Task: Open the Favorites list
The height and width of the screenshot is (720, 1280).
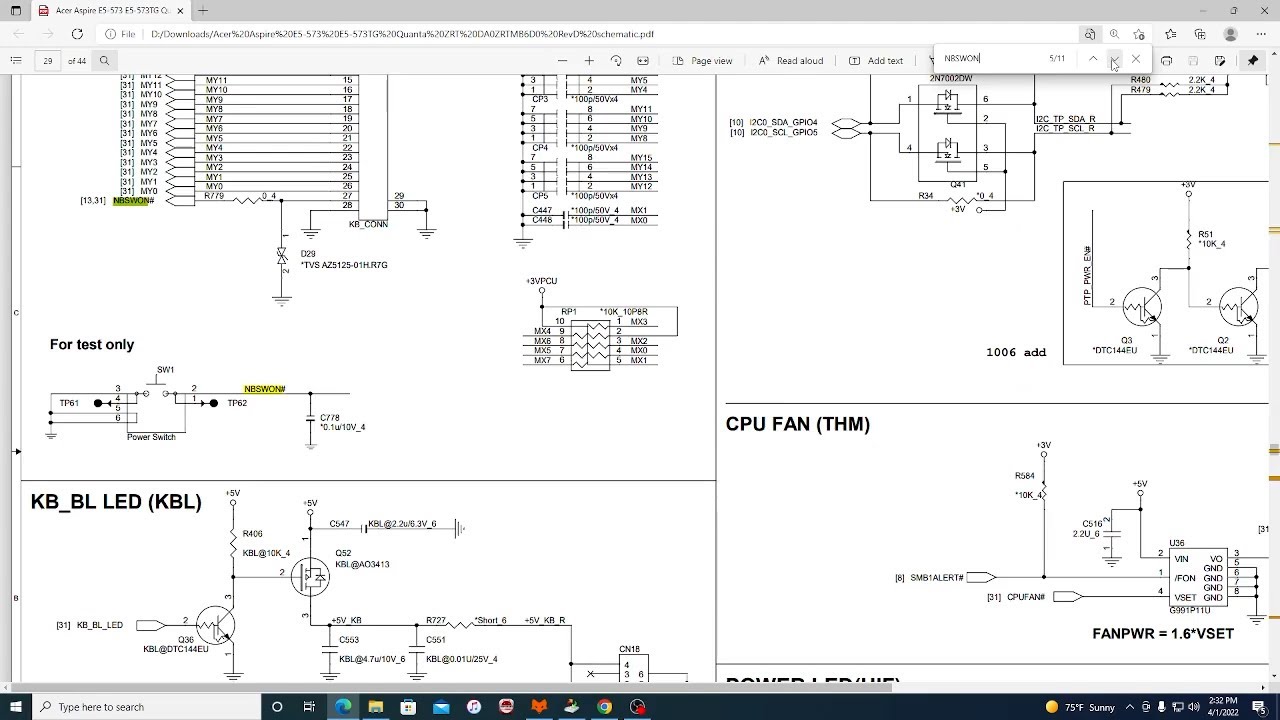Action: tap(1171, 34)
